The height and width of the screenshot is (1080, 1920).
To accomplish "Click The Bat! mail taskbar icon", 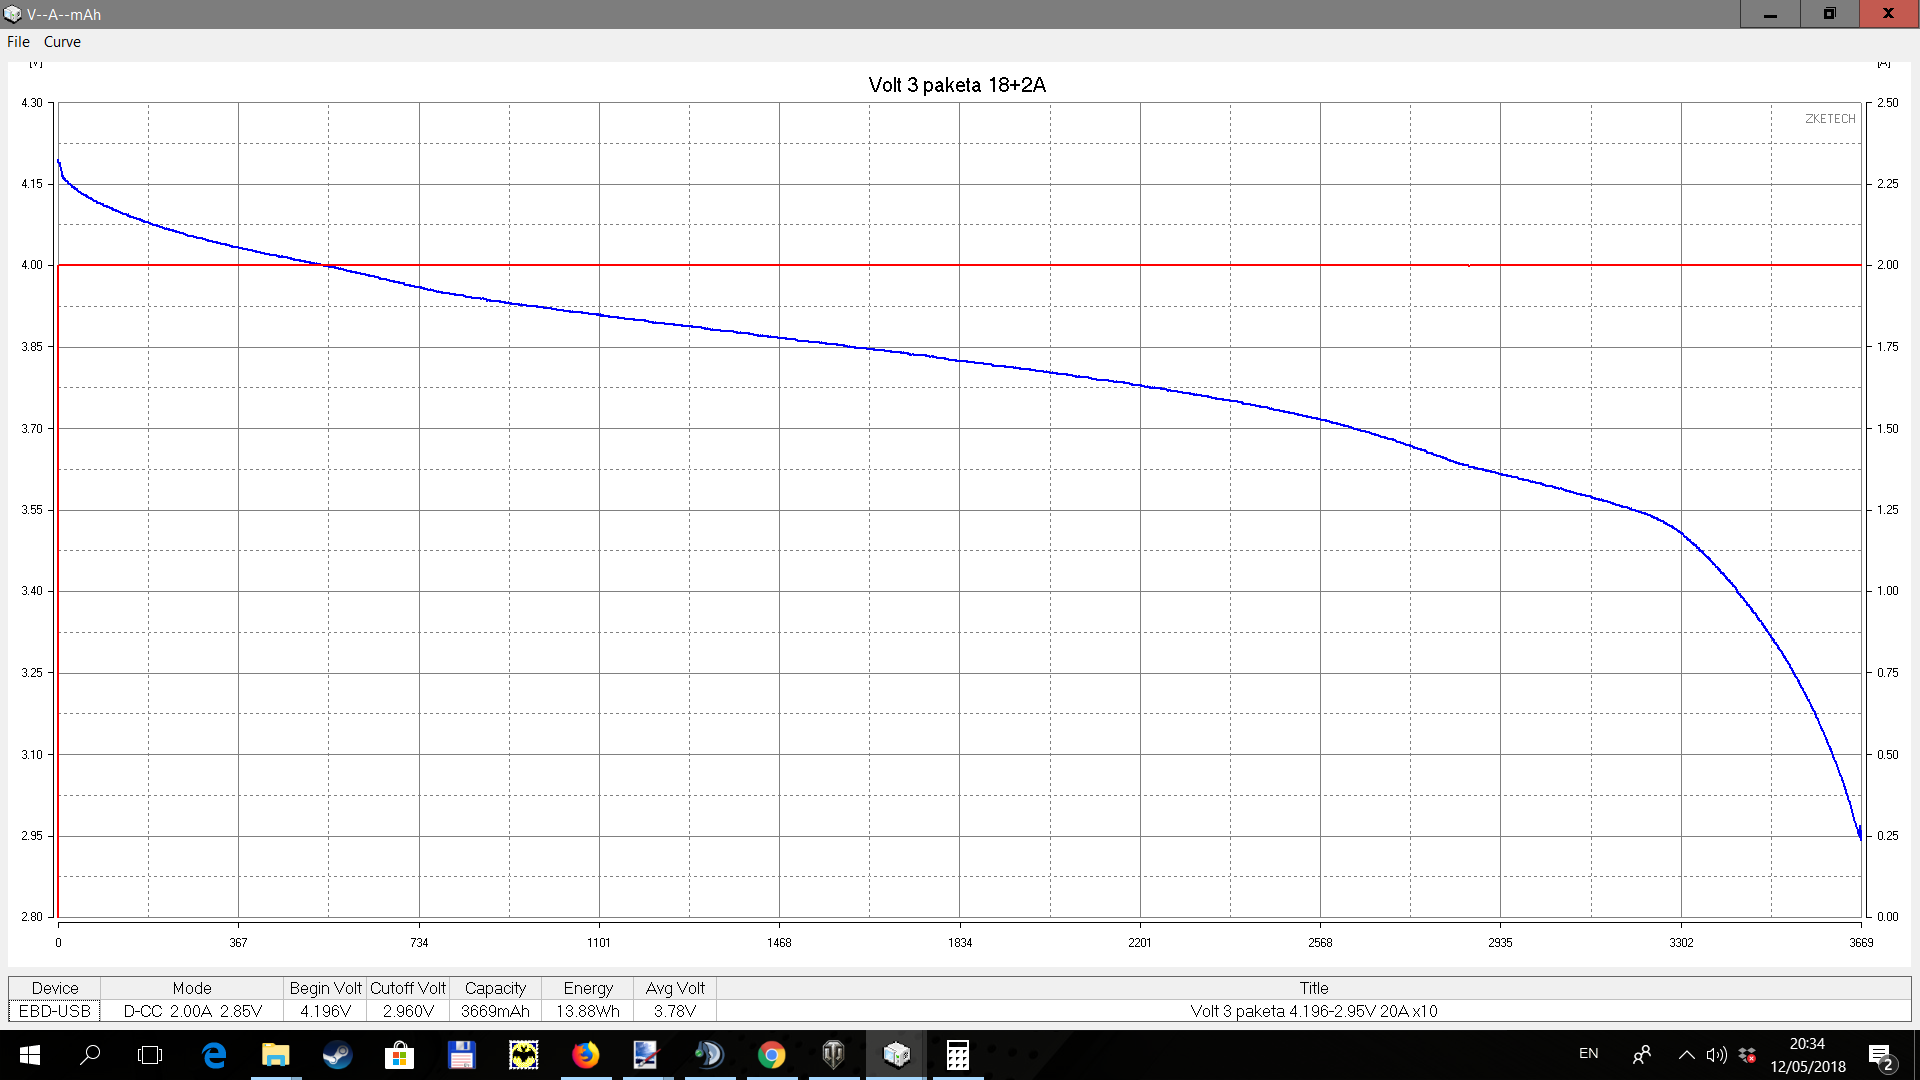I will click(x=523, y=1055).
